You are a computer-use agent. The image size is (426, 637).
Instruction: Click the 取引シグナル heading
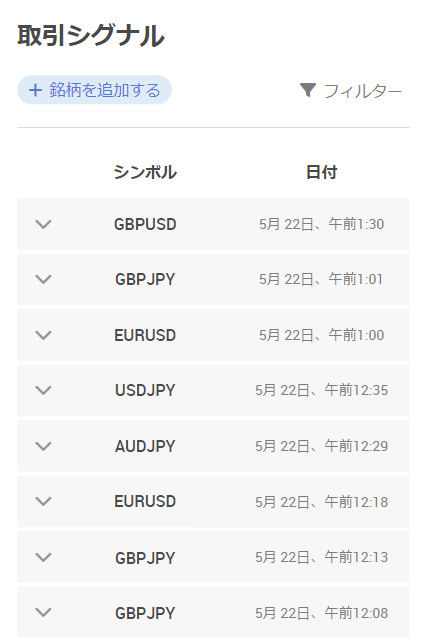coord(91,36)
